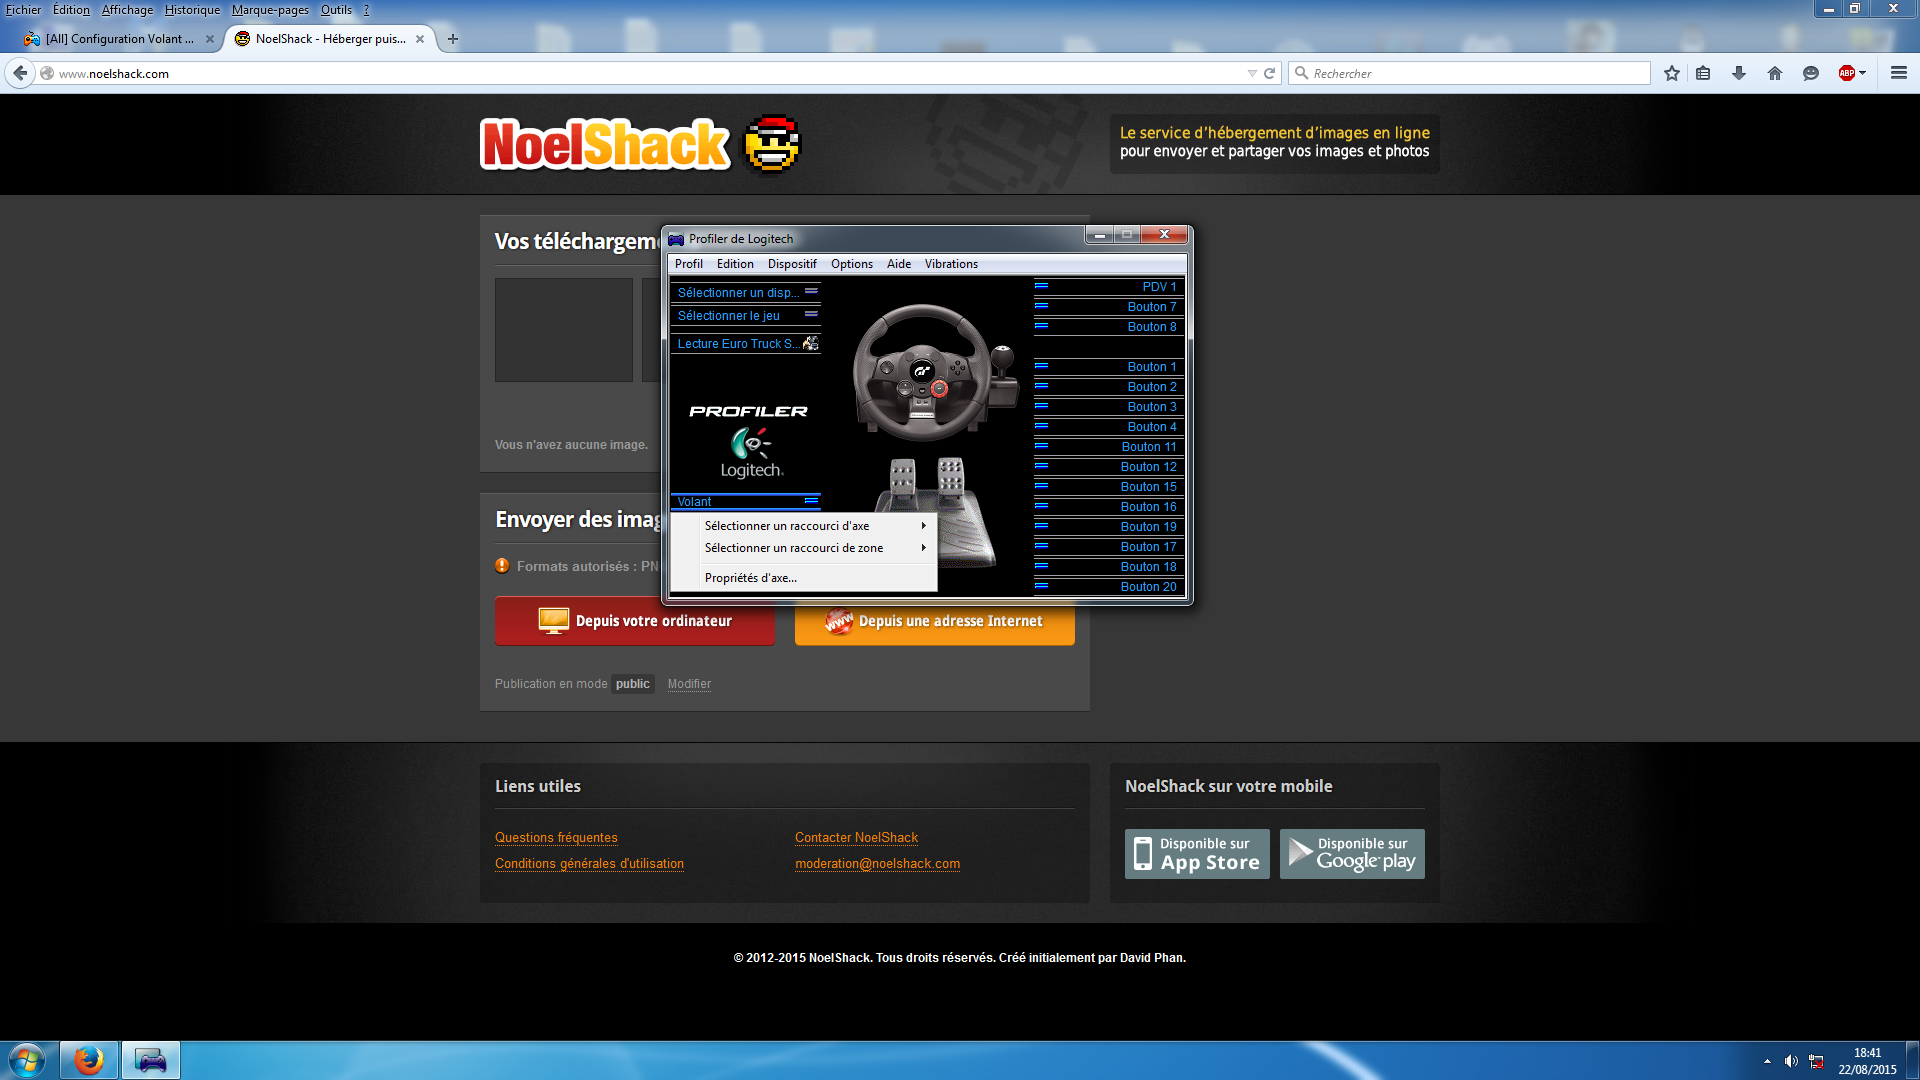This screenshot has height=1080, width=1920.
Task: Select the Bouton 3 entry
Action: point(1109,407)
